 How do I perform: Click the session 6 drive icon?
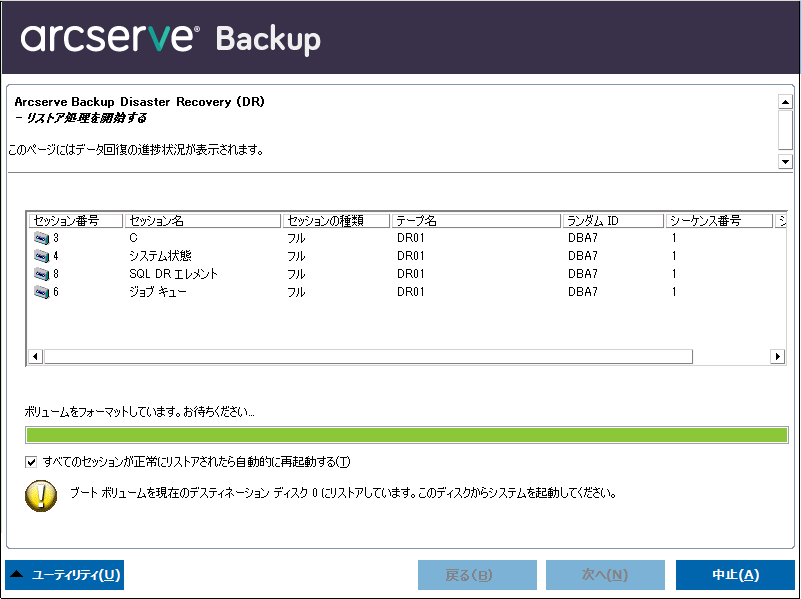click(41, 292)
